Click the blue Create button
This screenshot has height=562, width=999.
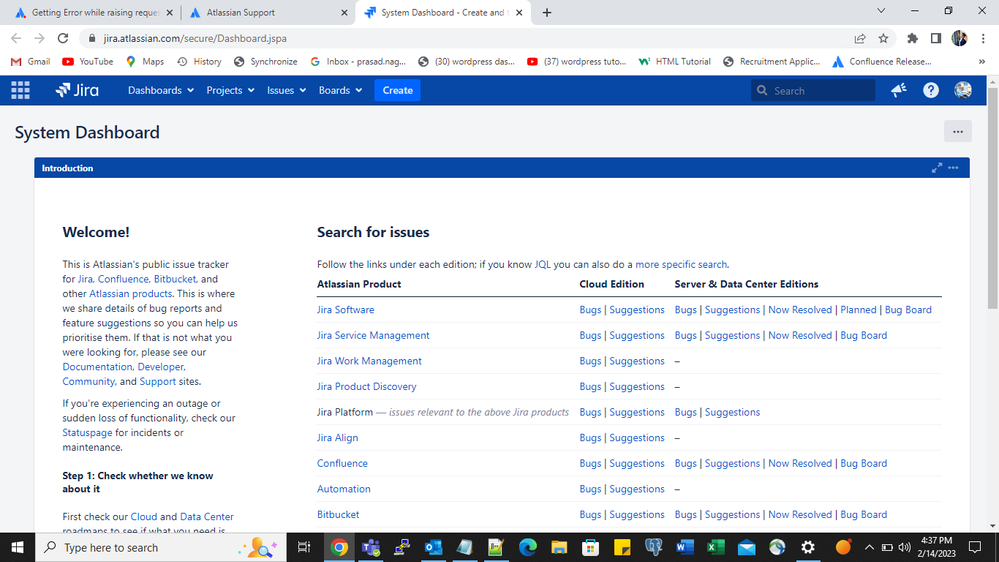[398, 90]
